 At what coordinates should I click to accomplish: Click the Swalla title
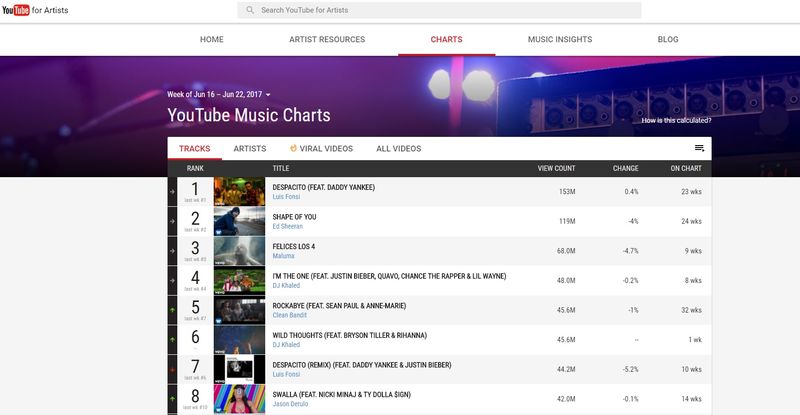click(341, 395)
